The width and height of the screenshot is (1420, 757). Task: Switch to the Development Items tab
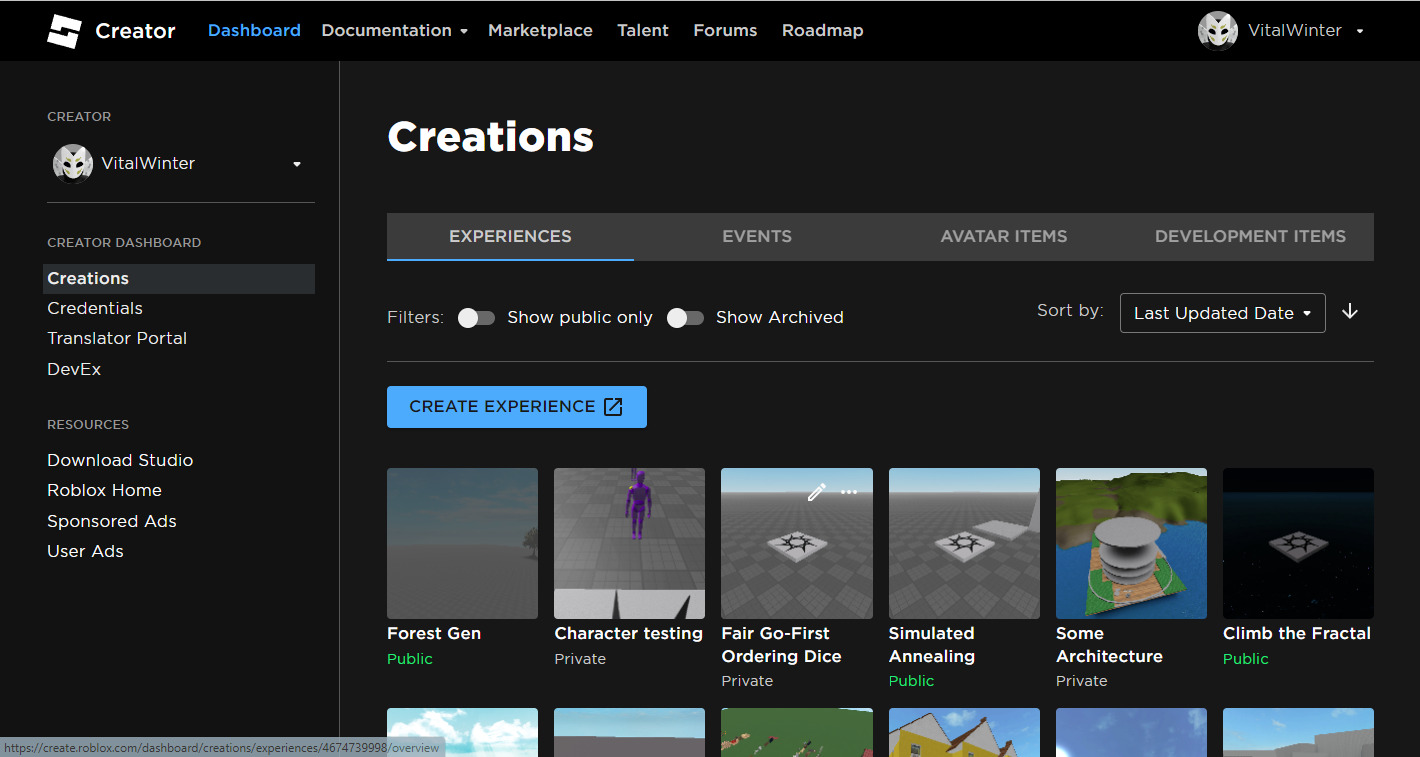click(1250, 237)
